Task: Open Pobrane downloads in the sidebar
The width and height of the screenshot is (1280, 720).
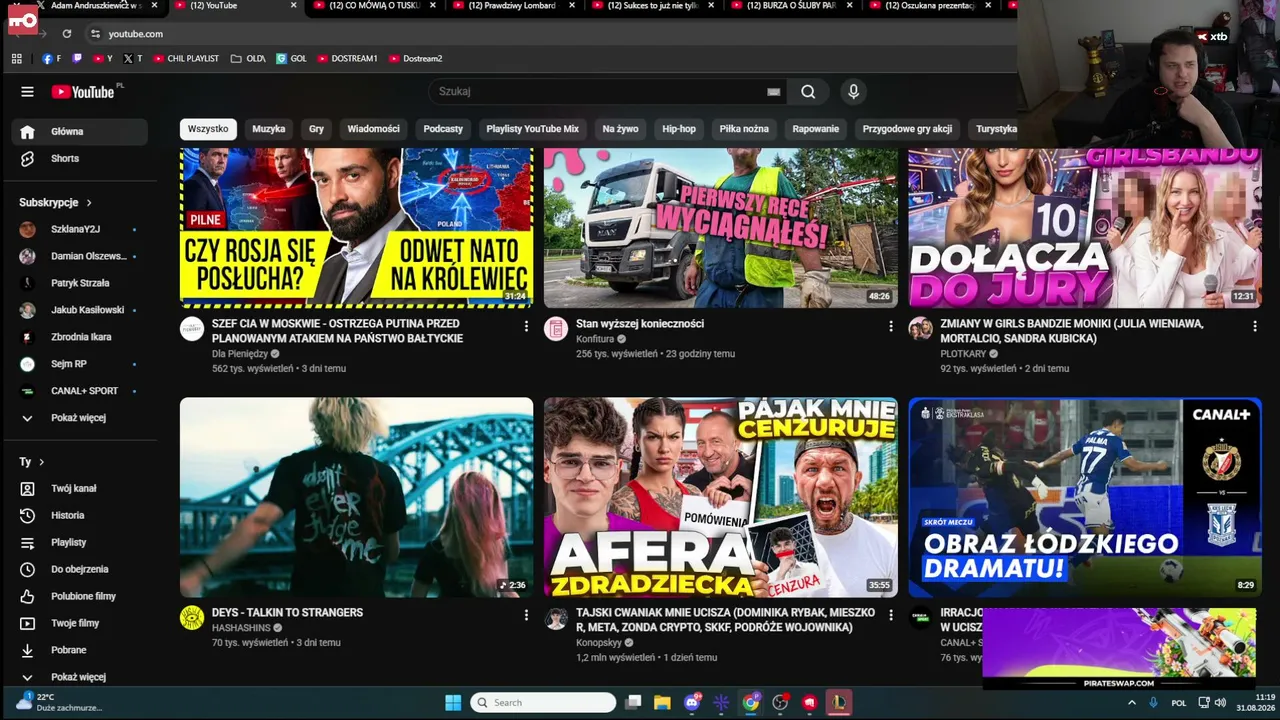Action: 80,651
